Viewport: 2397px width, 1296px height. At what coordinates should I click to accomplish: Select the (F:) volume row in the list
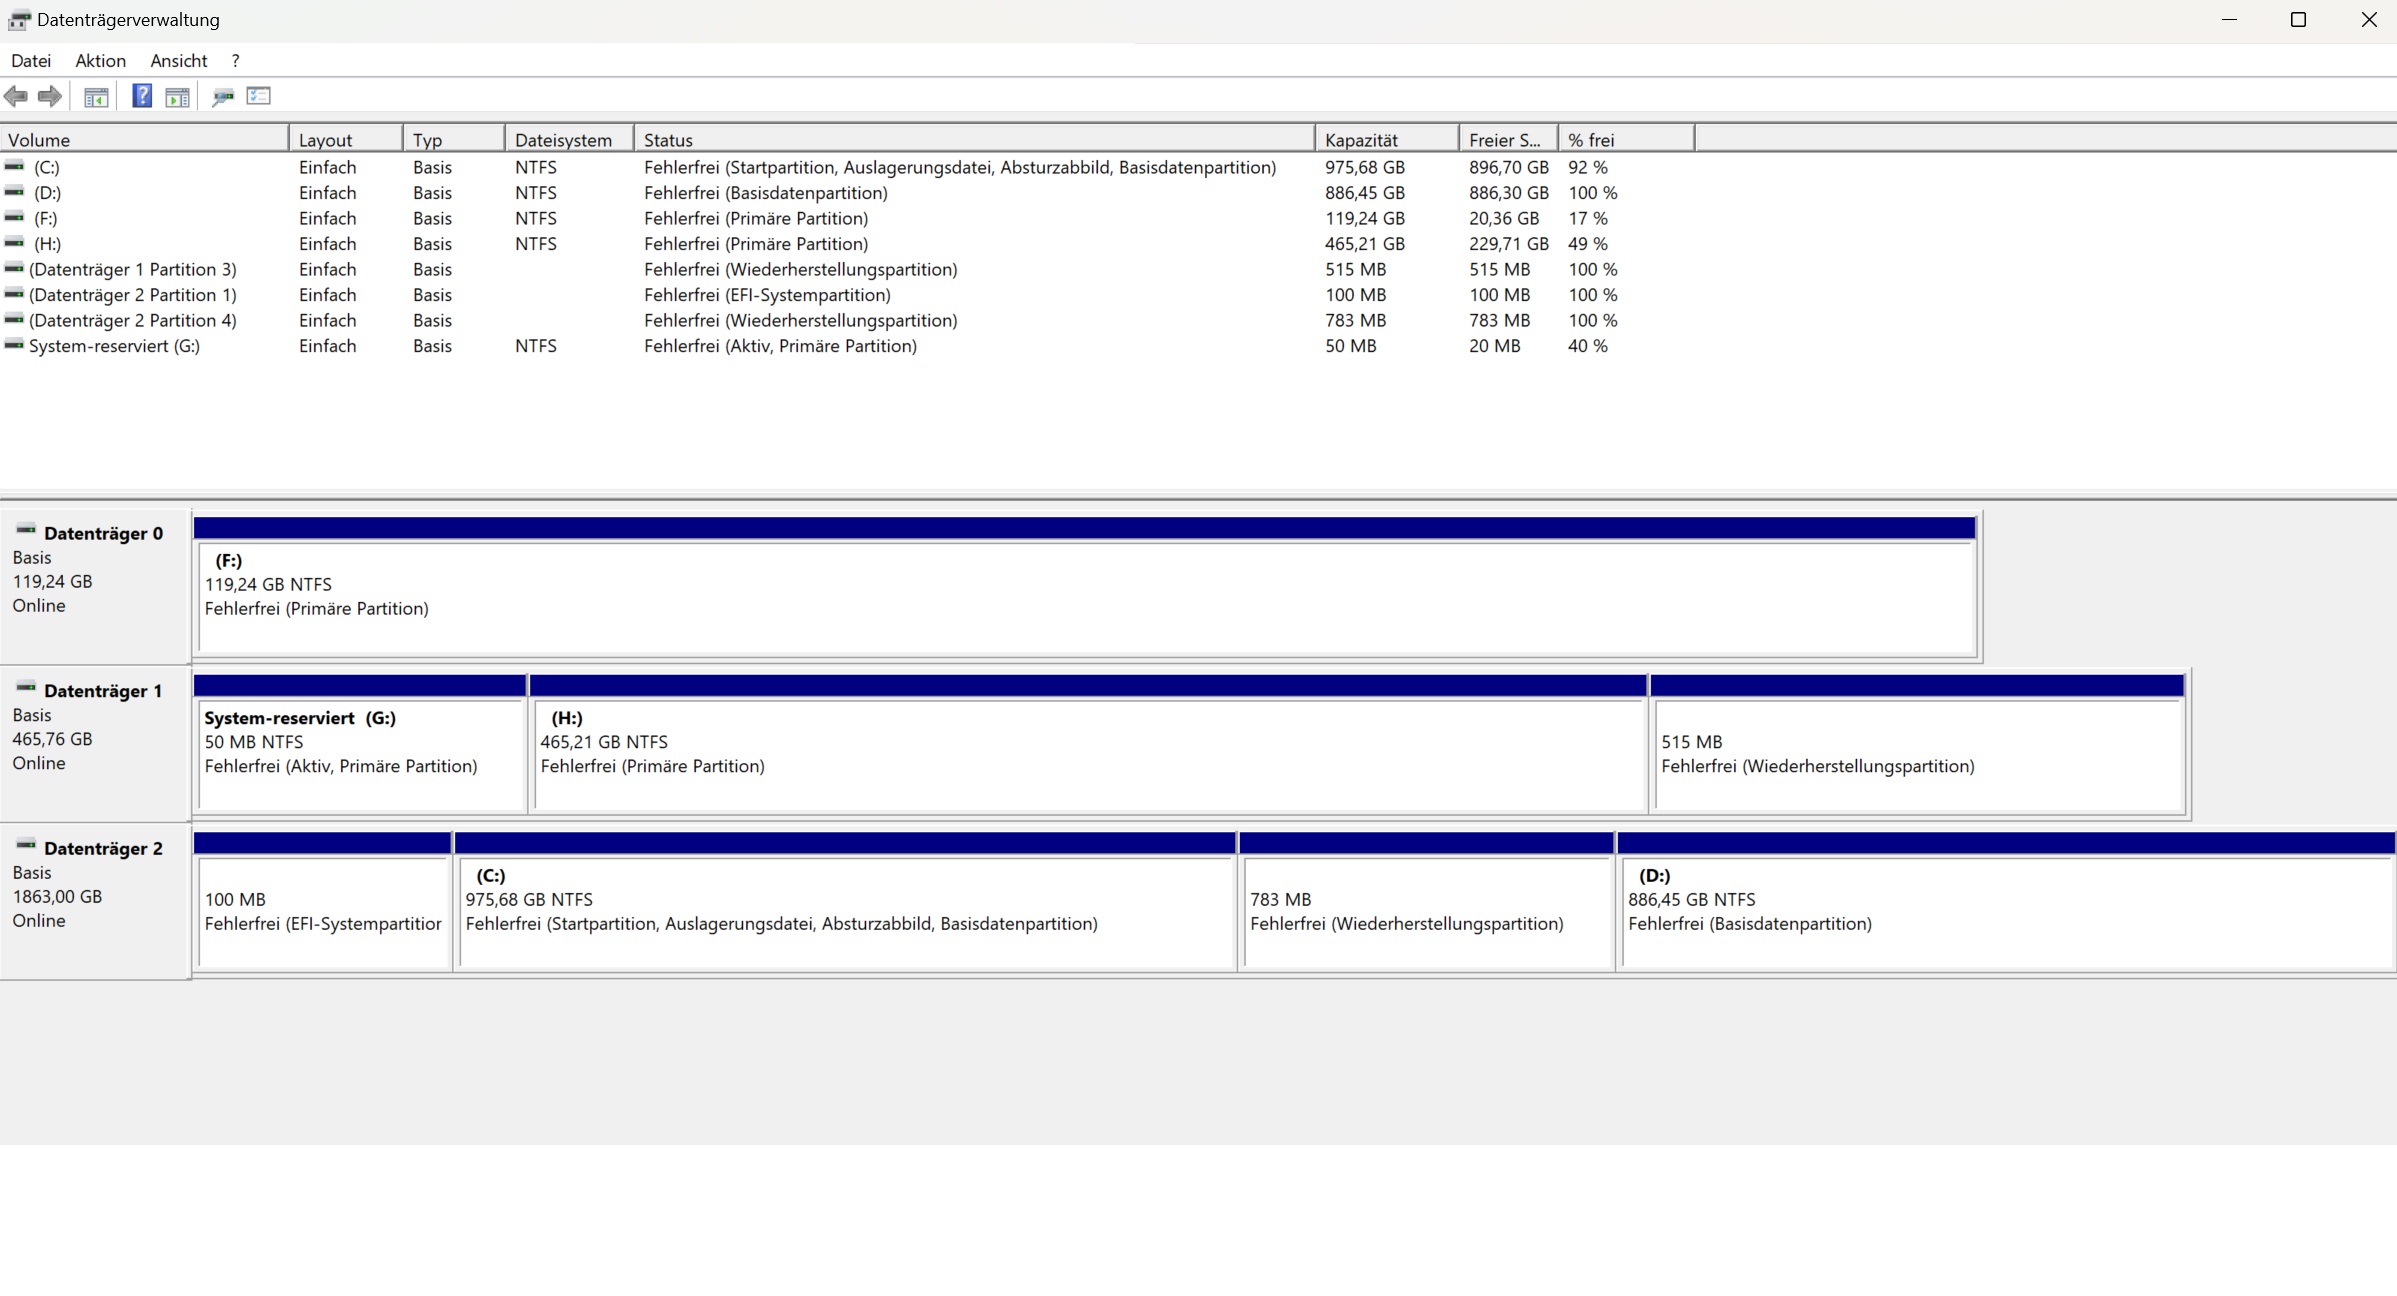click(46, 218)
